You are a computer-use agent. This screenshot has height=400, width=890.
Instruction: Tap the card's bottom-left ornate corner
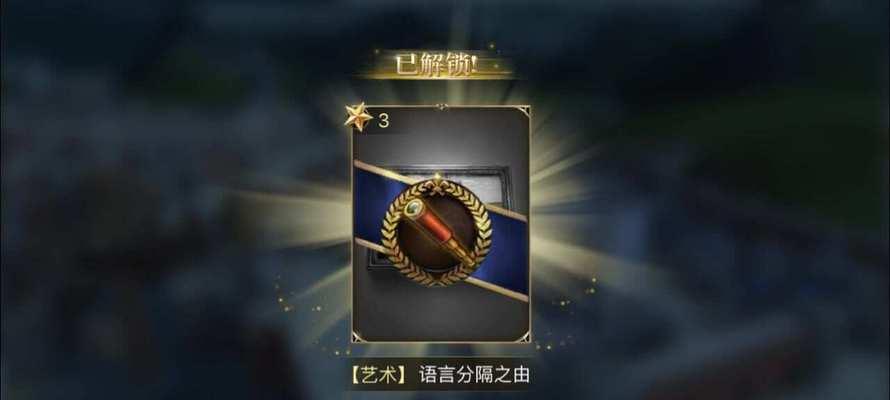(358, 336)
